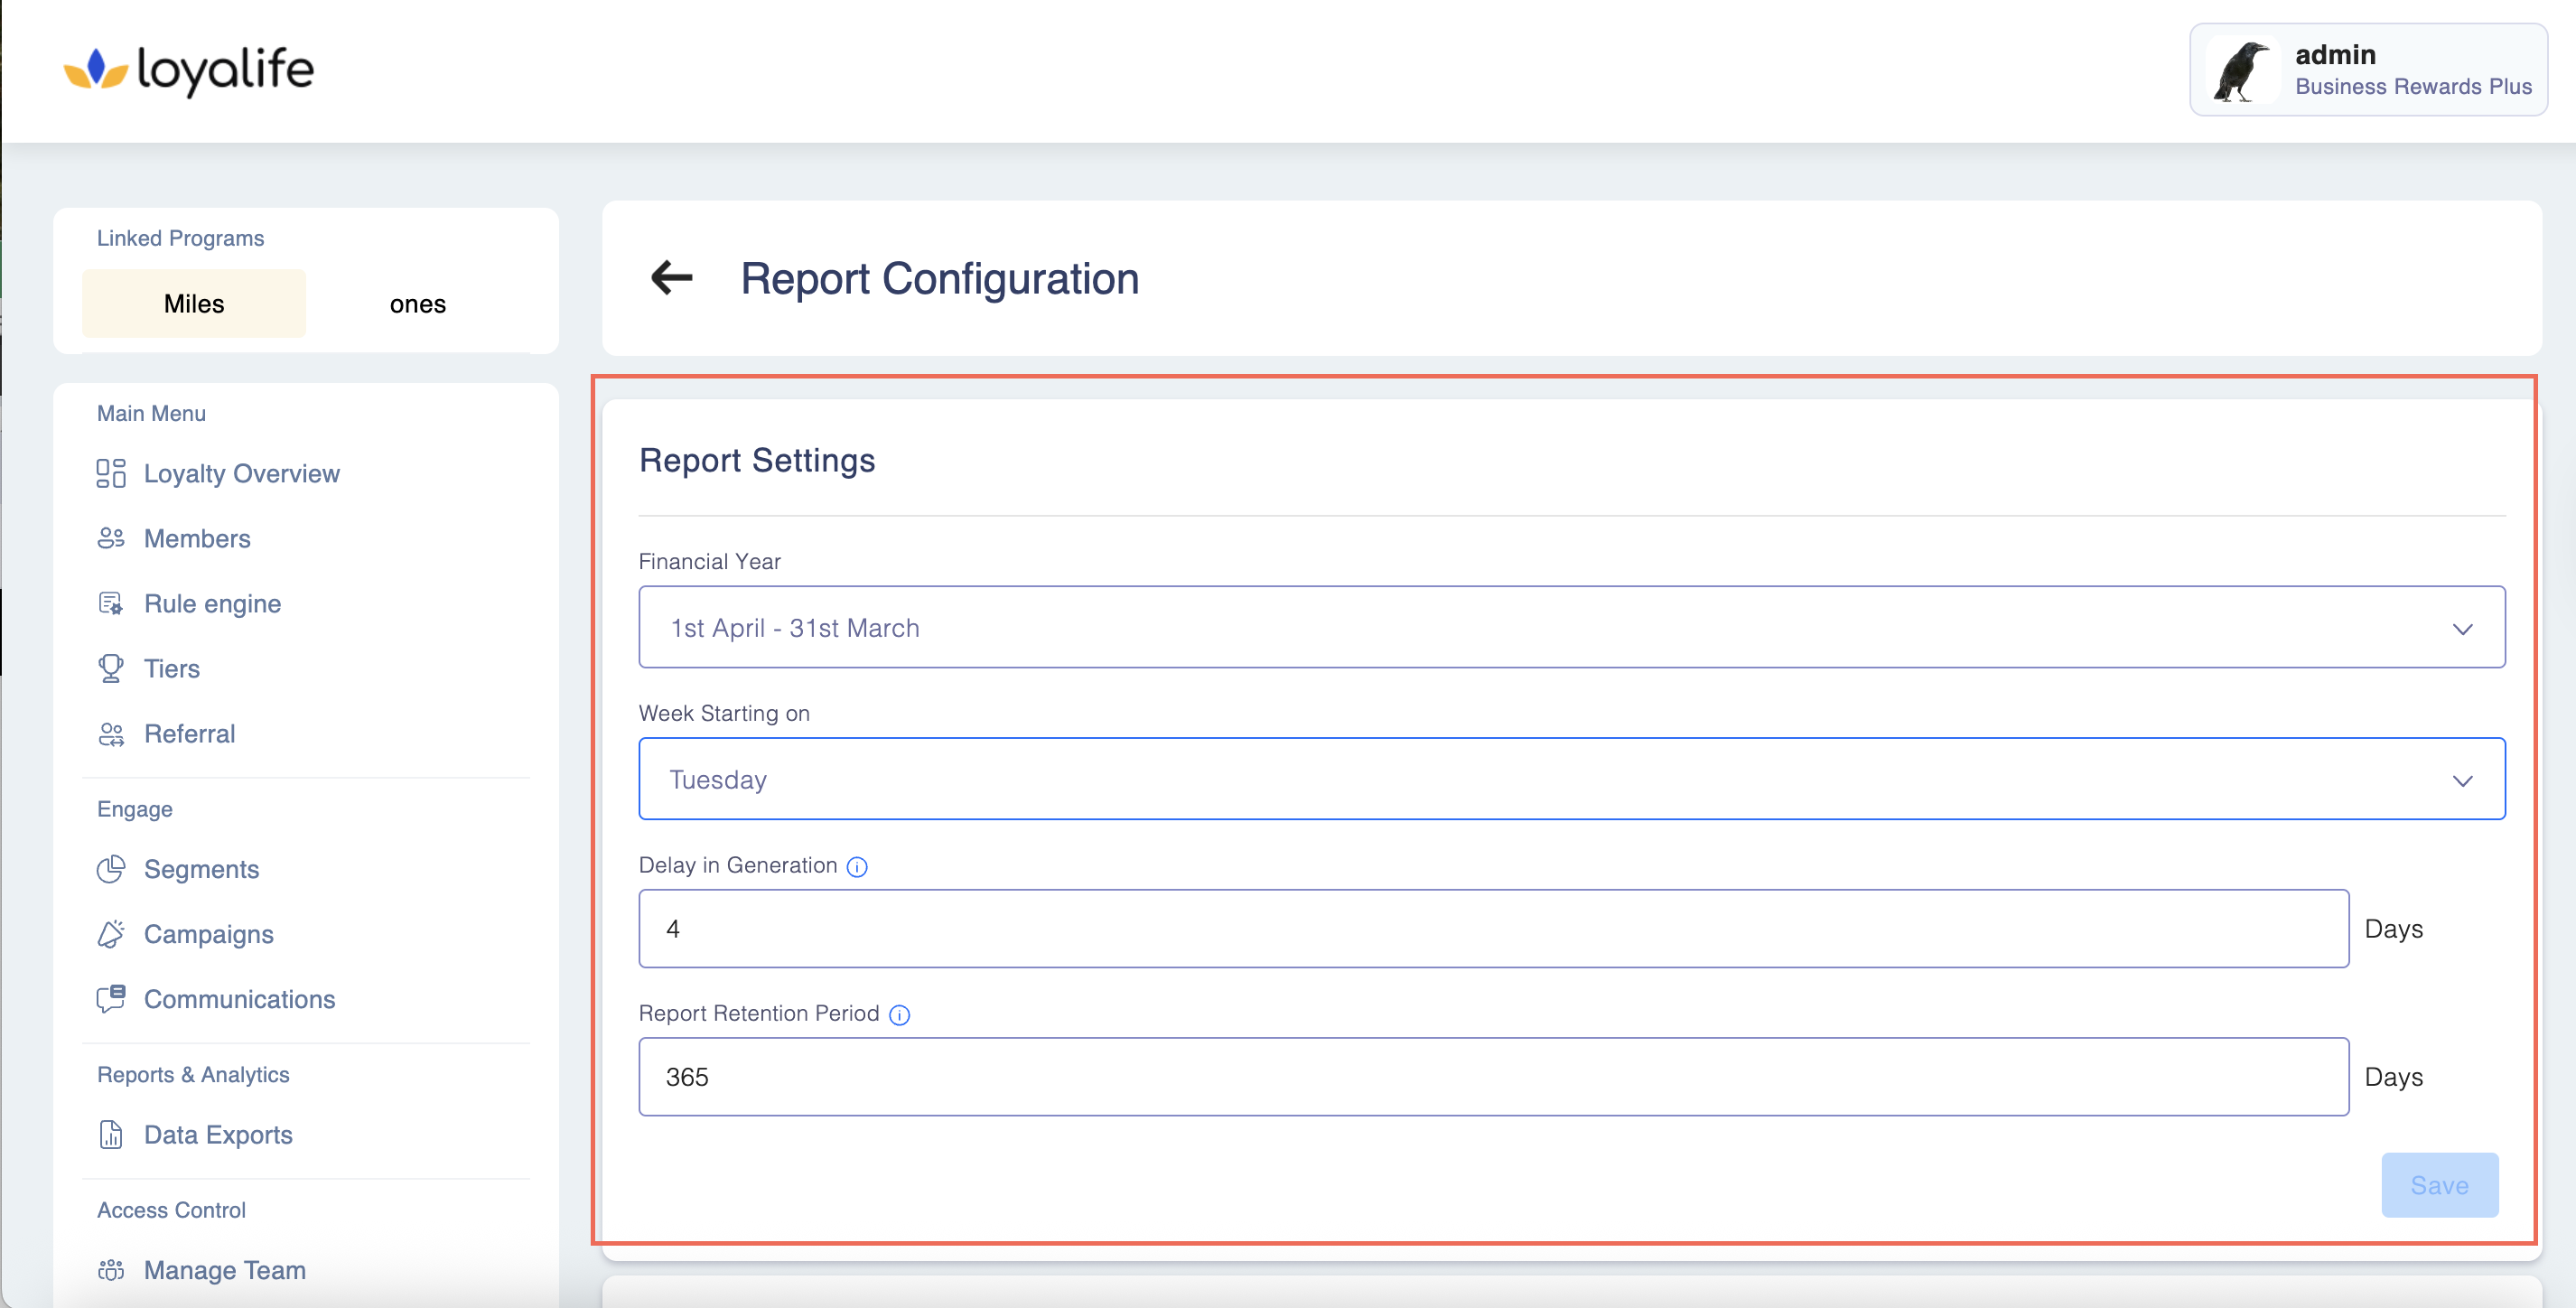The height and width of the screenshot is (1308, 2576).
Task: Click the Rule engine sidebar icon
Action: click(111, 604)
